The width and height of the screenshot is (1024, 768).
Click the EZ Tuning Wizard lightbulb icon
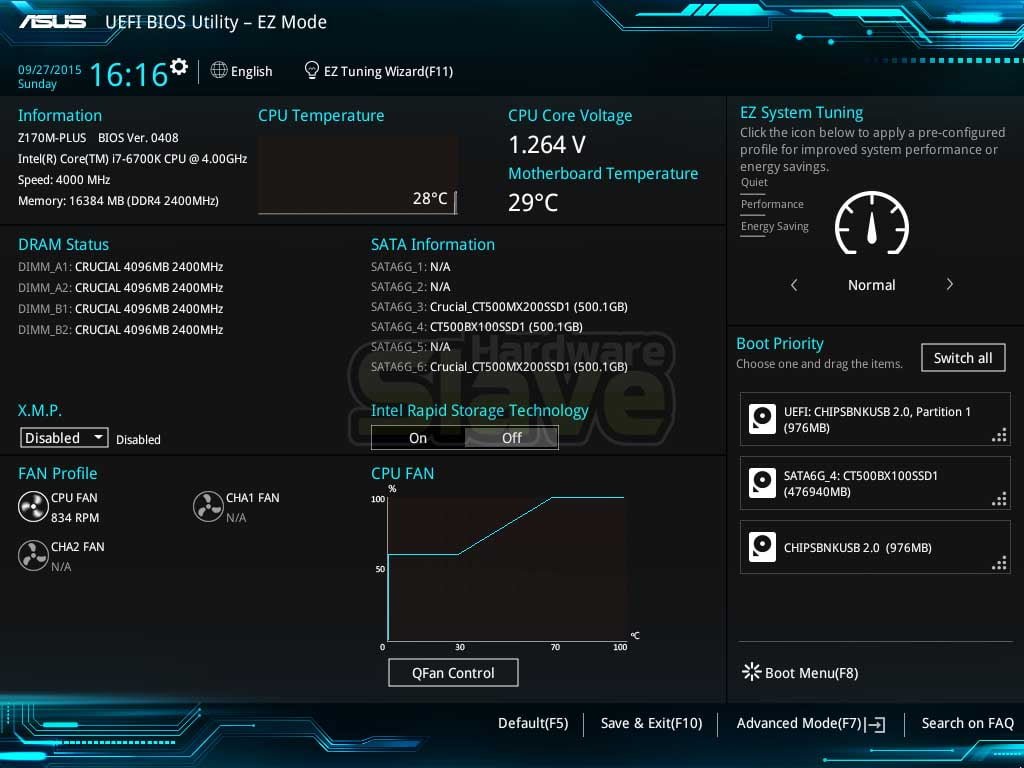pos(312,70)
